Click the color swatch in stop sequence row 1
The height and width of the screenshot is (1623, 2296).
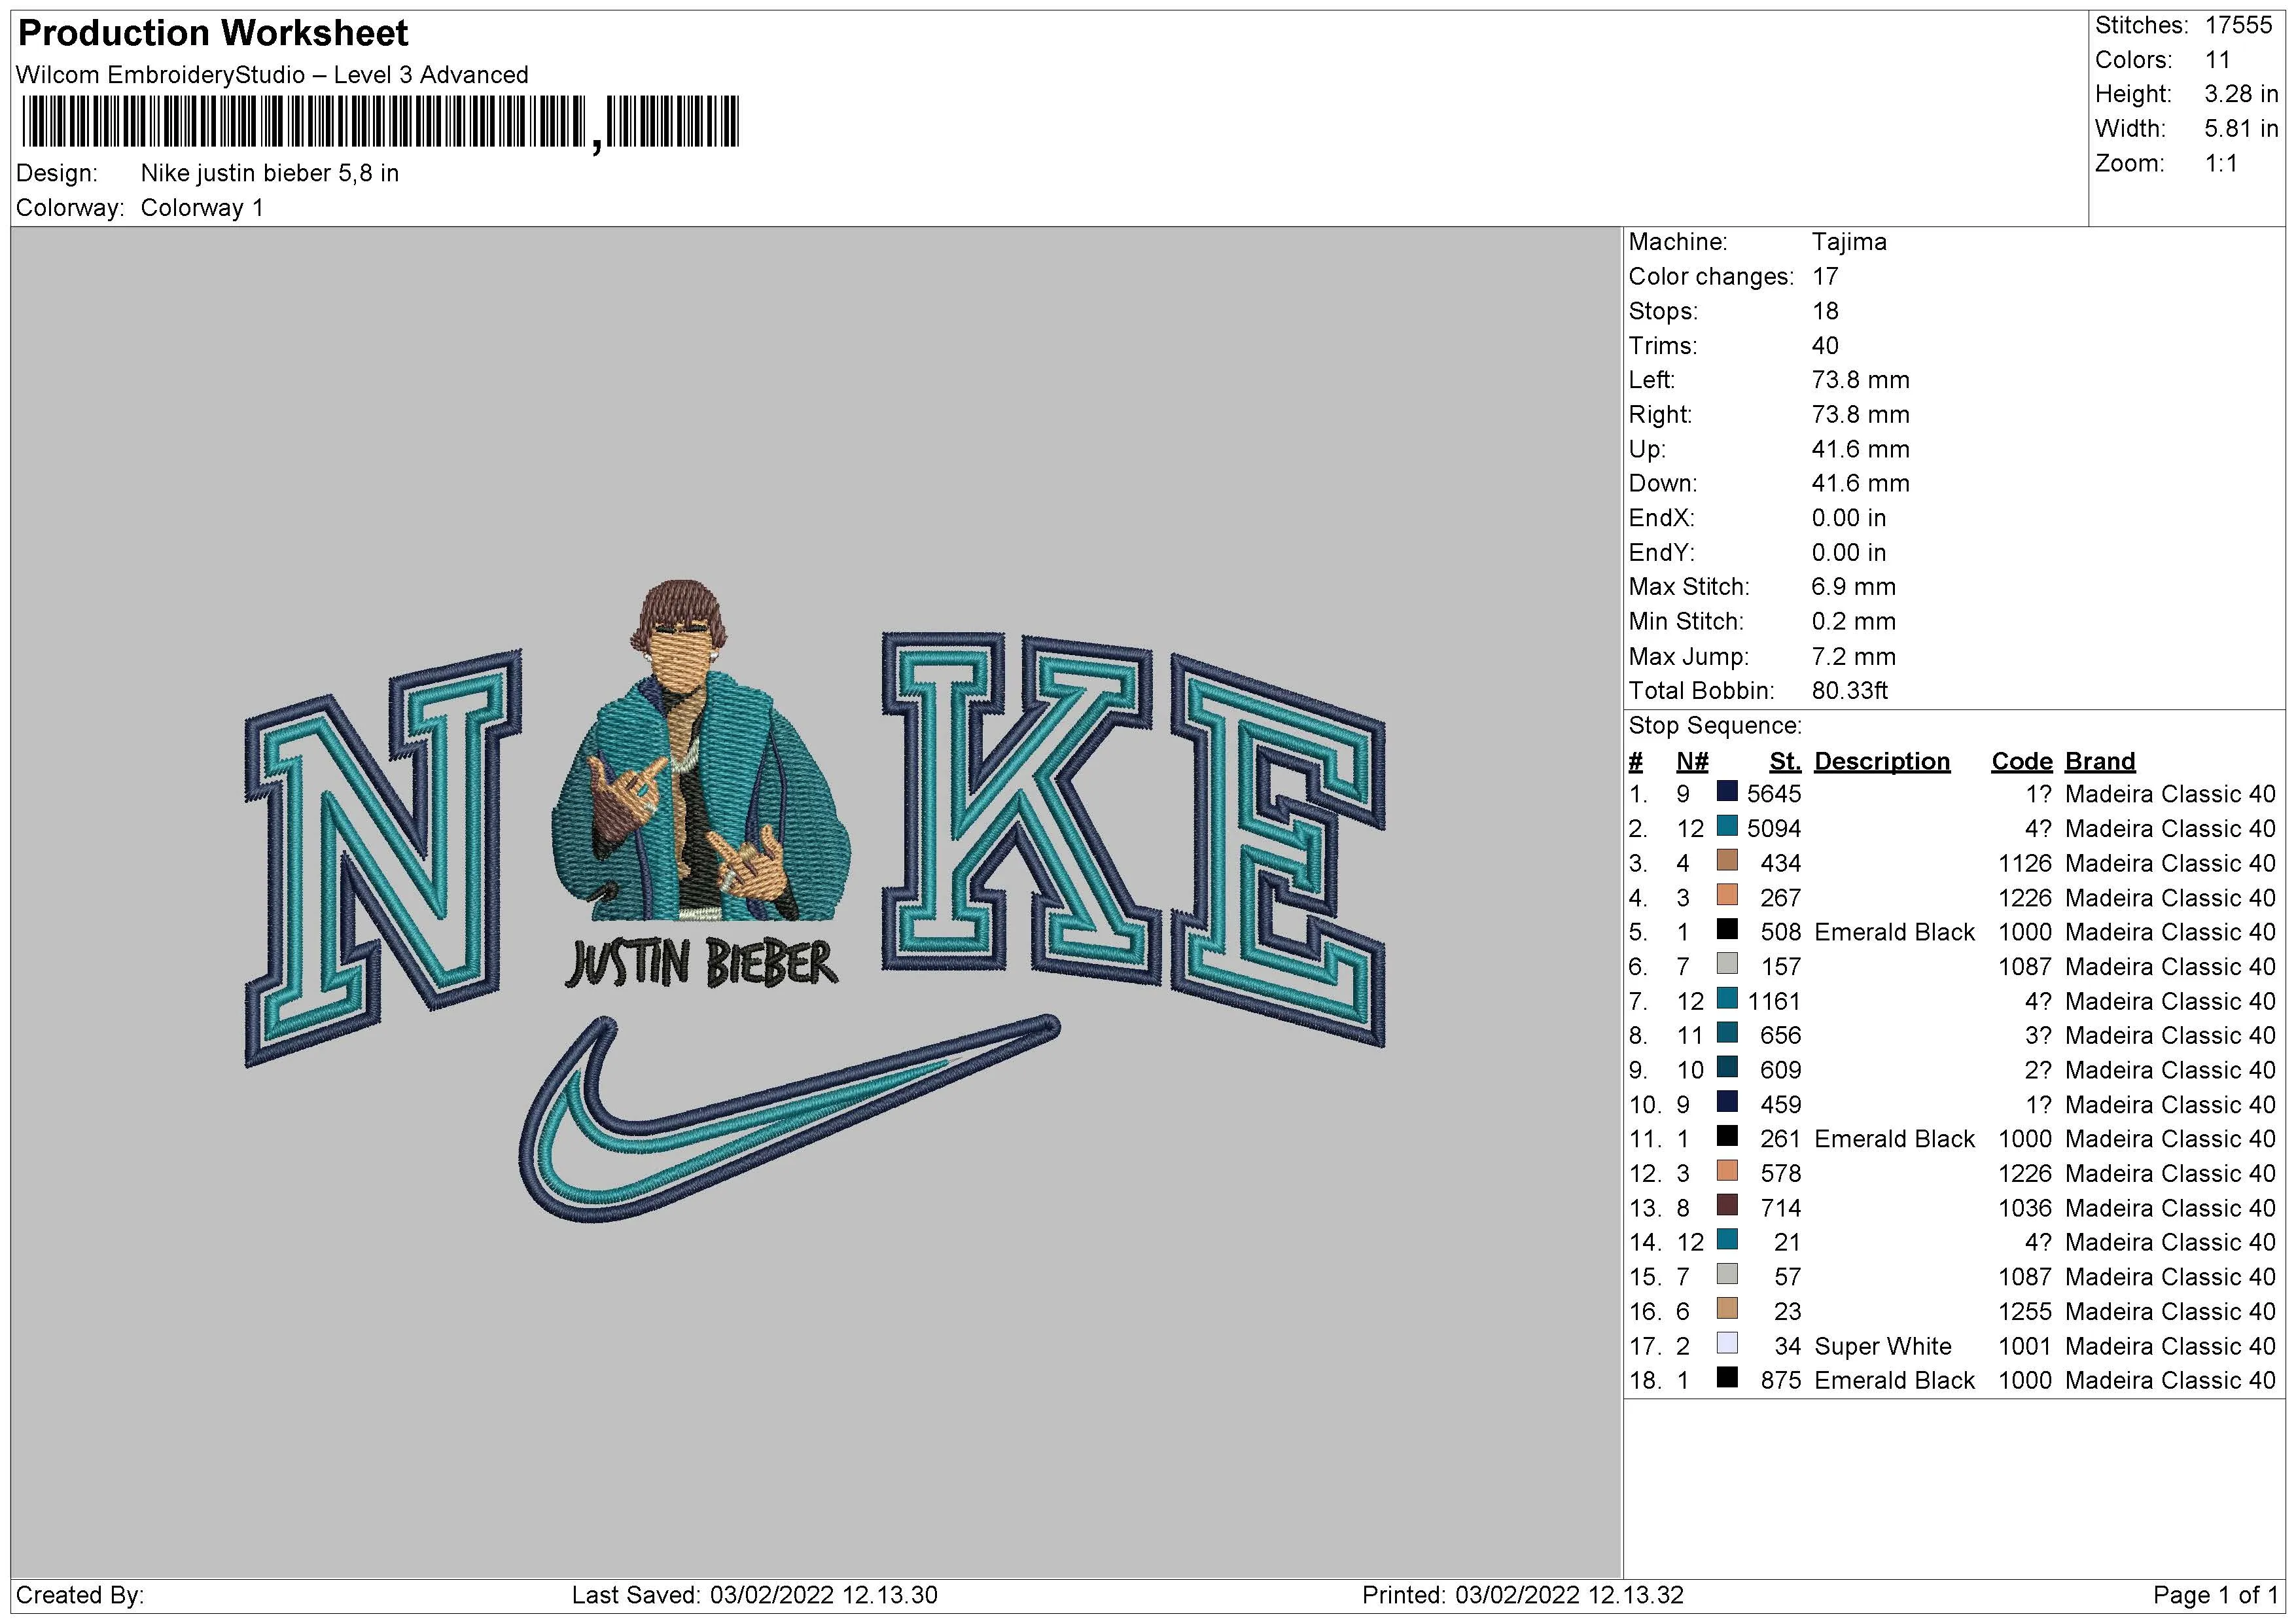coord(1727,792)
